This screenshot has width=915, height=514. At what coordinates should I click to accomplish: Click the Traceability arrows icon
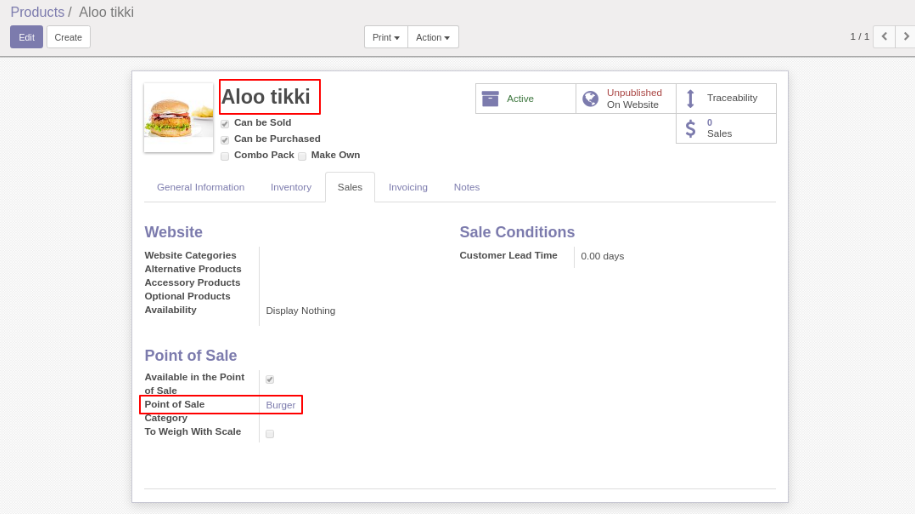click(x=690, y=98)
